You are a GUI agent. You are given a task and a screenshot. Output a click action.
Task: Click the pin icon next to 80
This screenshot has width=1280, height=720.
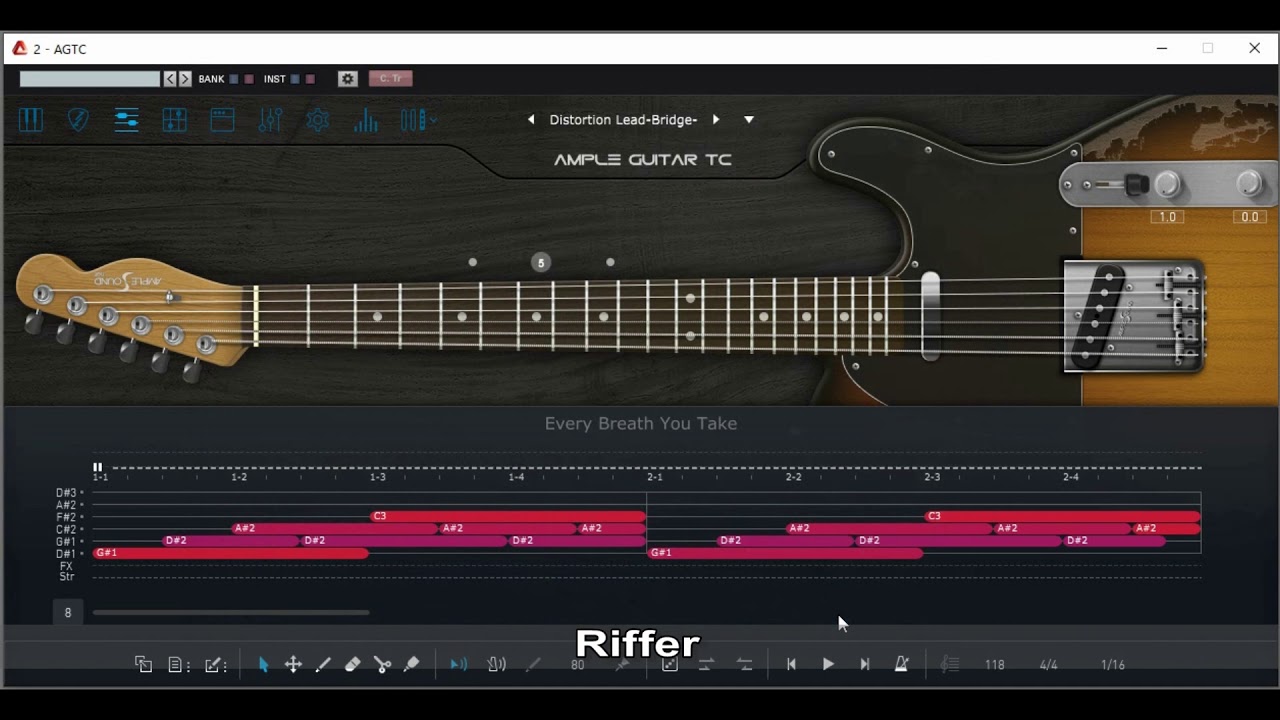point(622,665)
